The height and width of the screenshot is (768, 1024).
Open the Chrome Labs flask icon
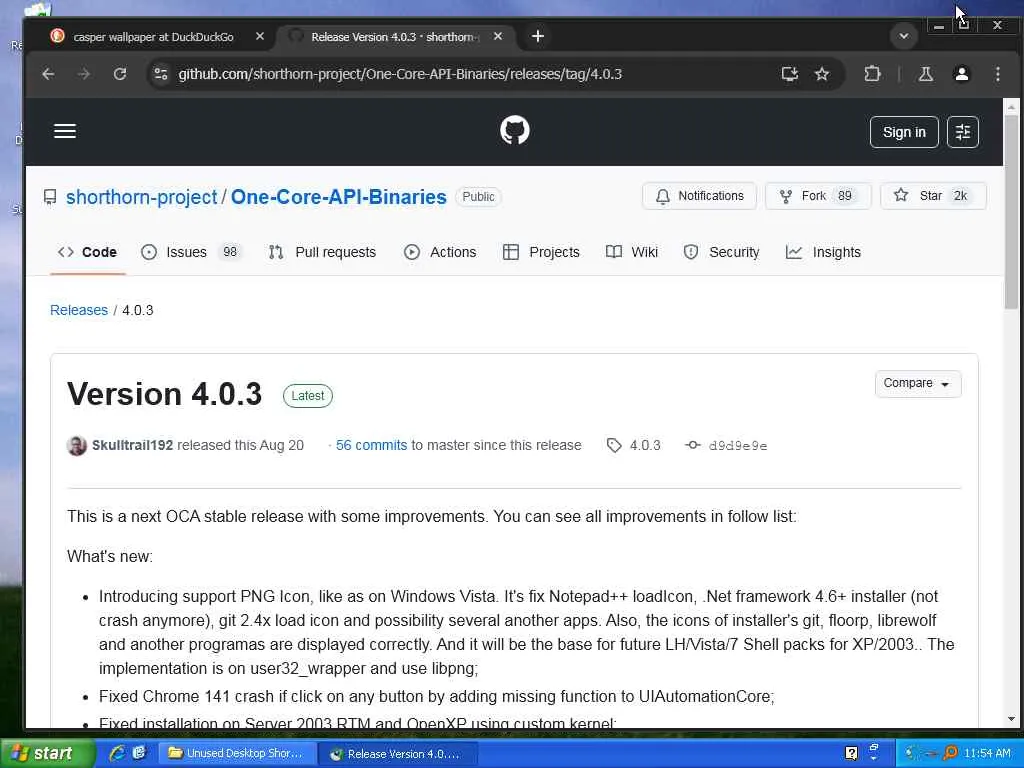click(925, 74)
